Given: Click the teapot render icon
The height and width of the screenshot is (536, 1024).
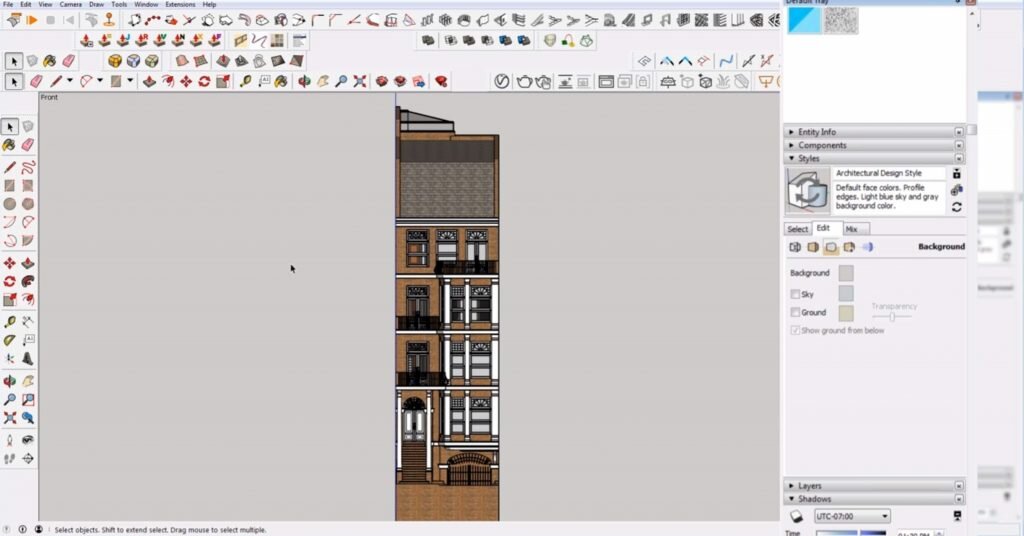Looking at the screenshot, I should pyautogui.click(x=524, y=82).
